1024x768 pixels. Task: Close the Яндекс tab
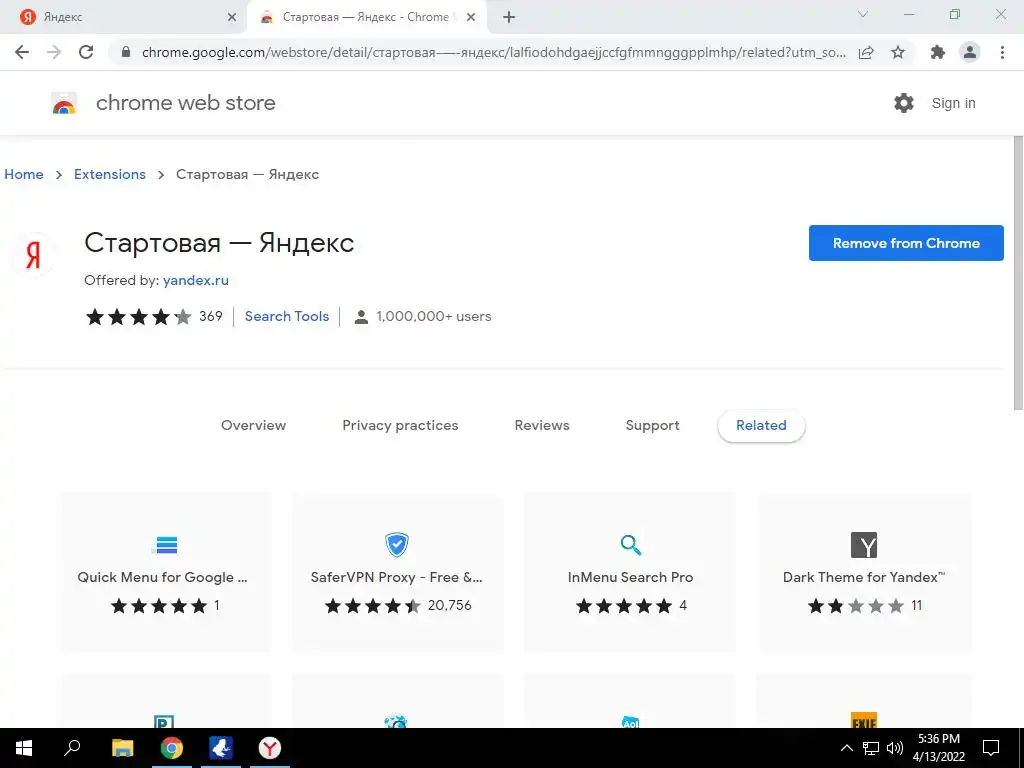[232, 17]
